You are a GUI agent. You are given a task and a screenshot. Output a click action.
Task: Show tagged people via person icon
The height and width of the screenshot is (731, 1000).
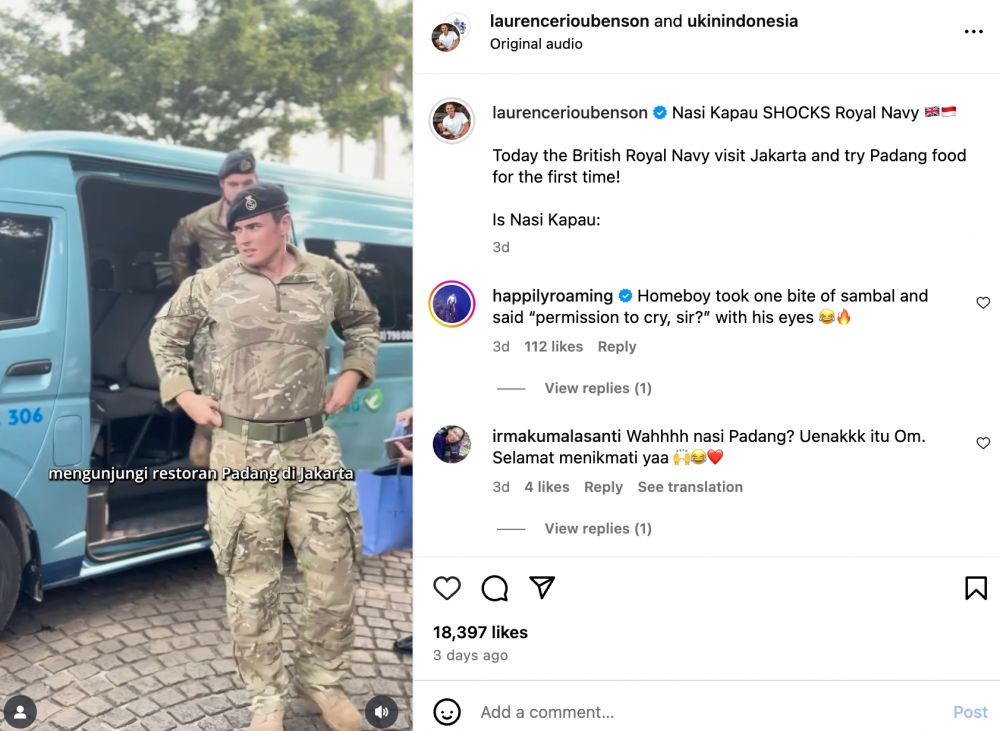pos(20,711)
